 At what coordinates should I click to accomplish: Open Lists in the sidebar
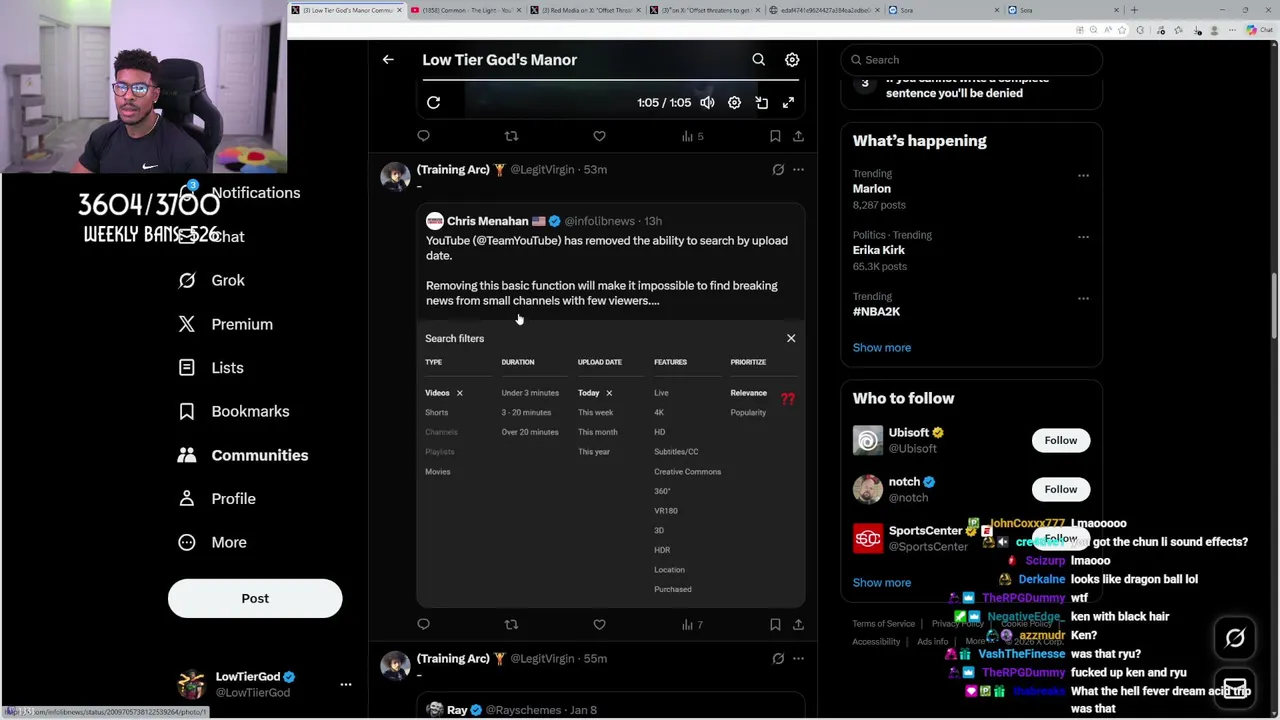click(212, 368)
